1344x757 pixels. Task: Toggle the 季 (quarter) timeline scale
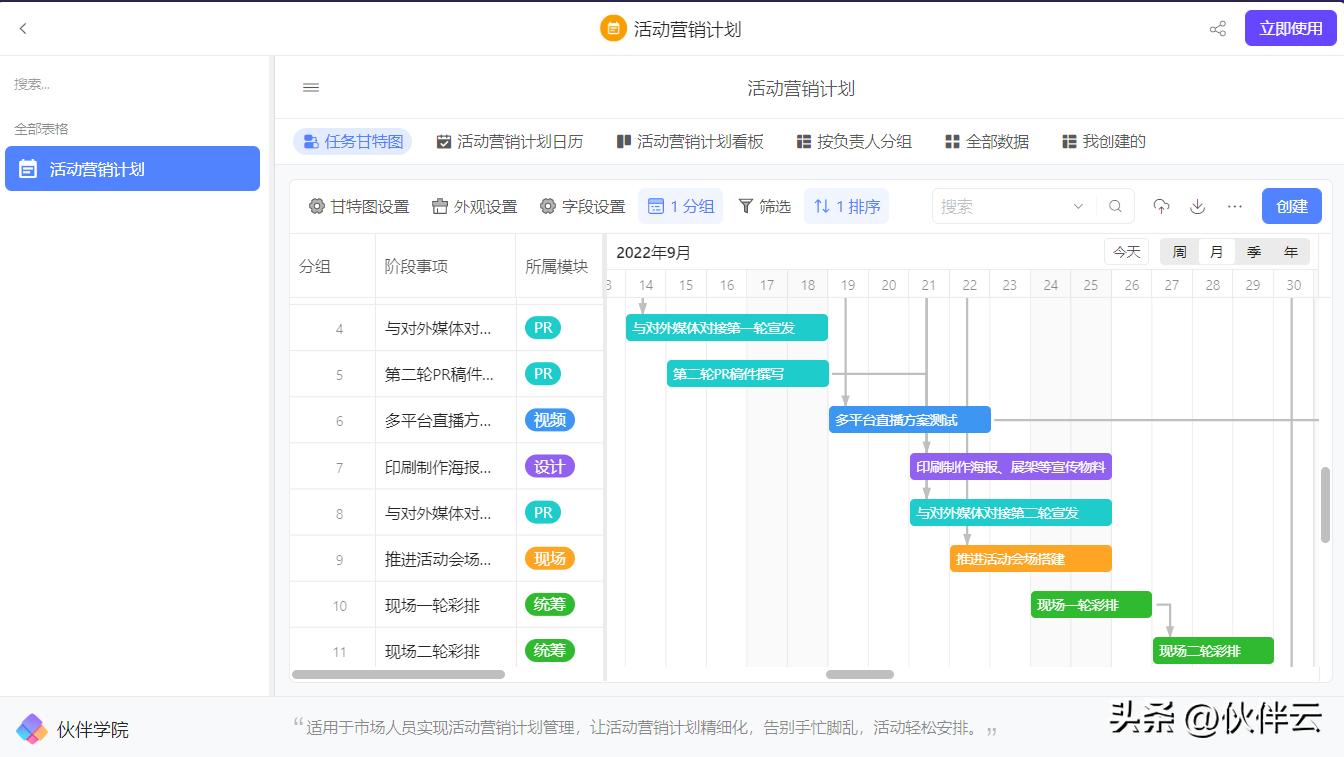(x=1253, y=251)
